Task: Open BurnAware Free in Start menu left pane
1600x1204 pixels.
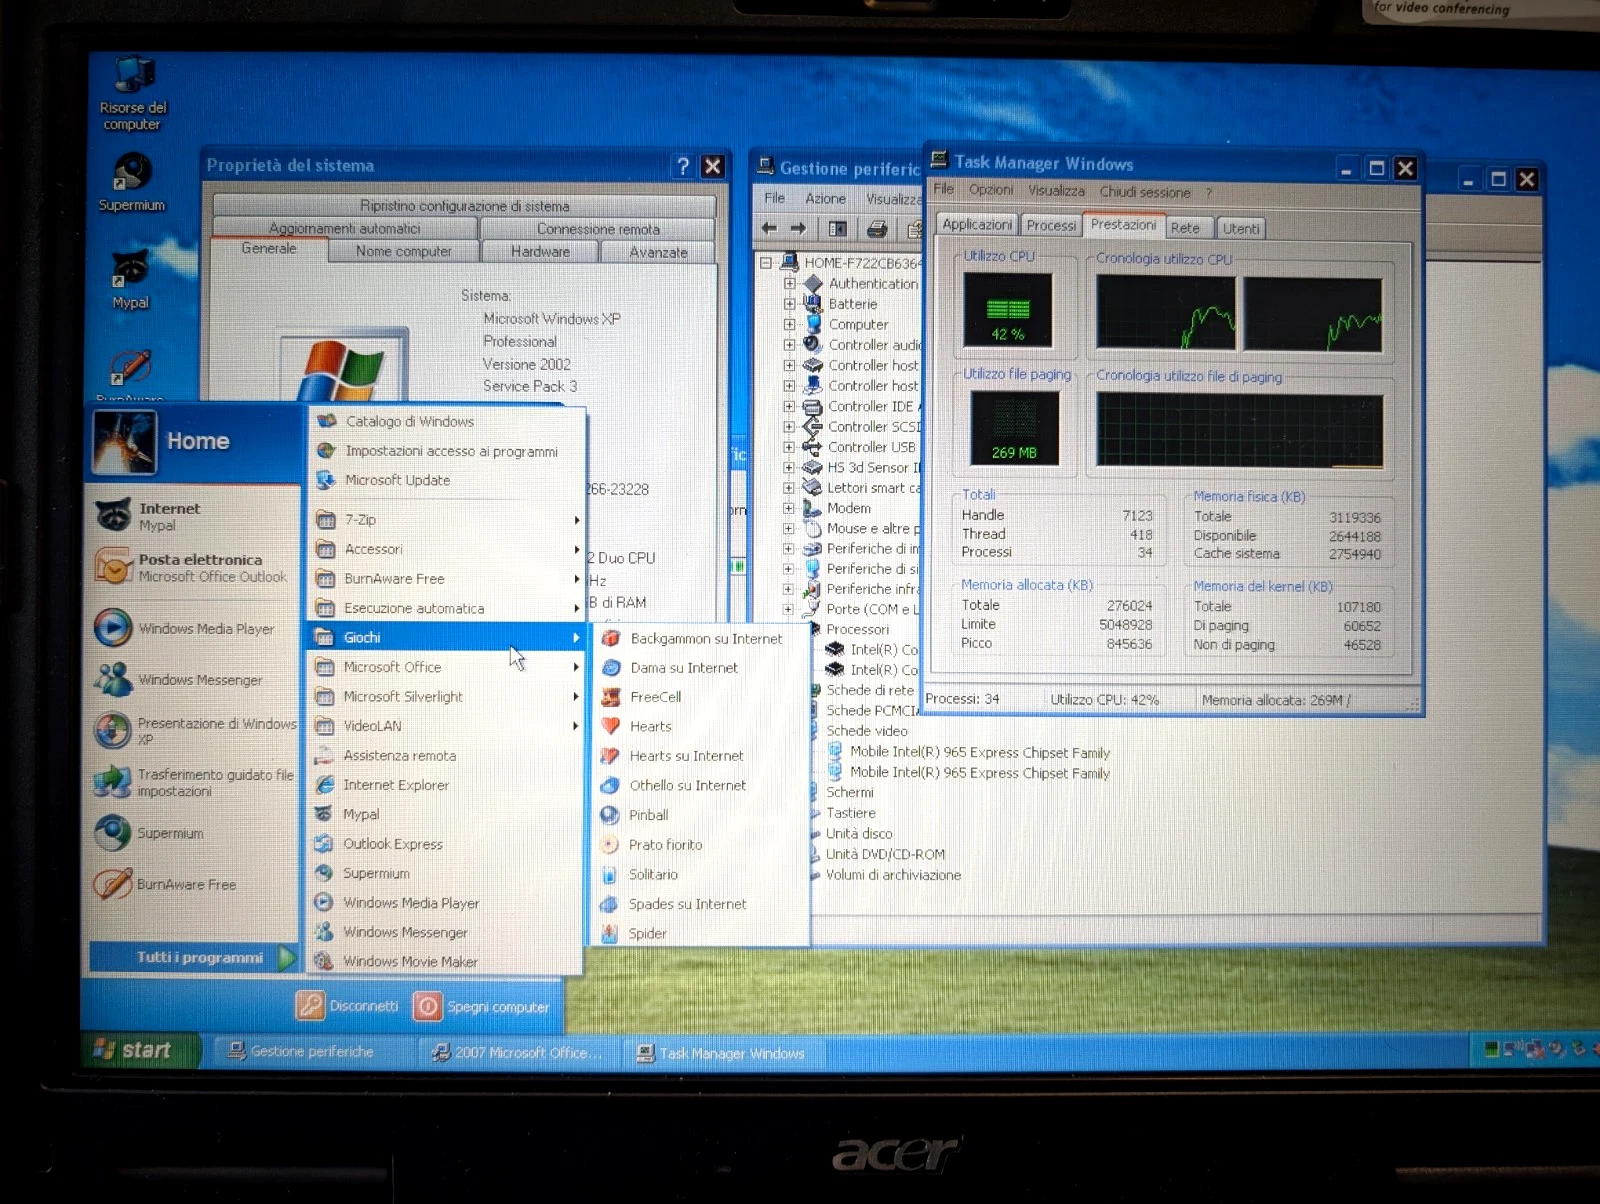Action: [x=195, y=884]
